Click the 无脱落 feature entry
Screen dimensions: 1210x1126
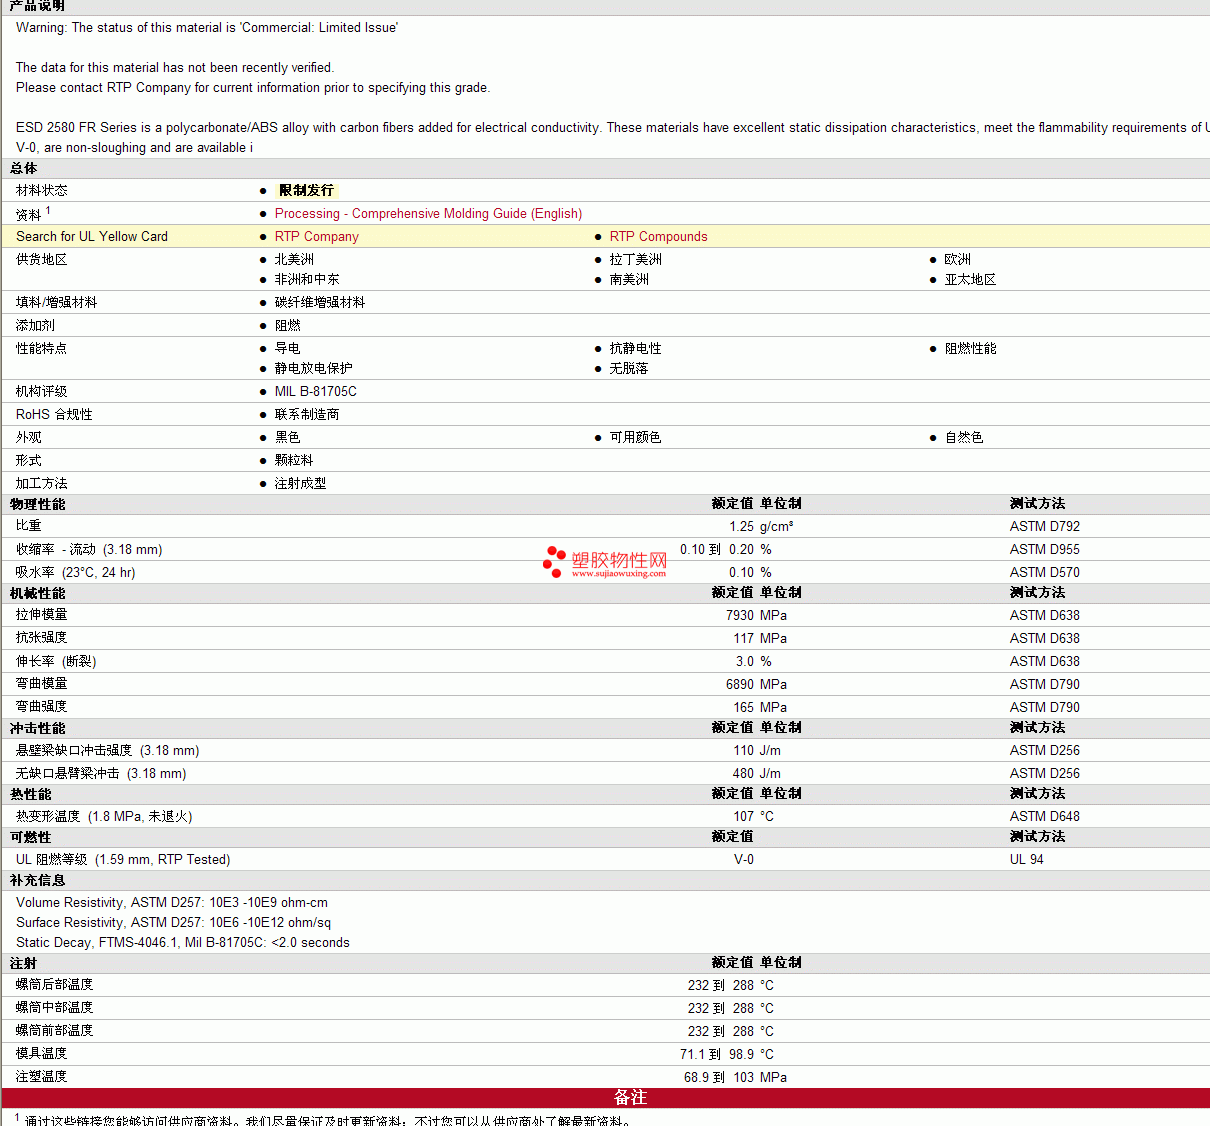629,368
